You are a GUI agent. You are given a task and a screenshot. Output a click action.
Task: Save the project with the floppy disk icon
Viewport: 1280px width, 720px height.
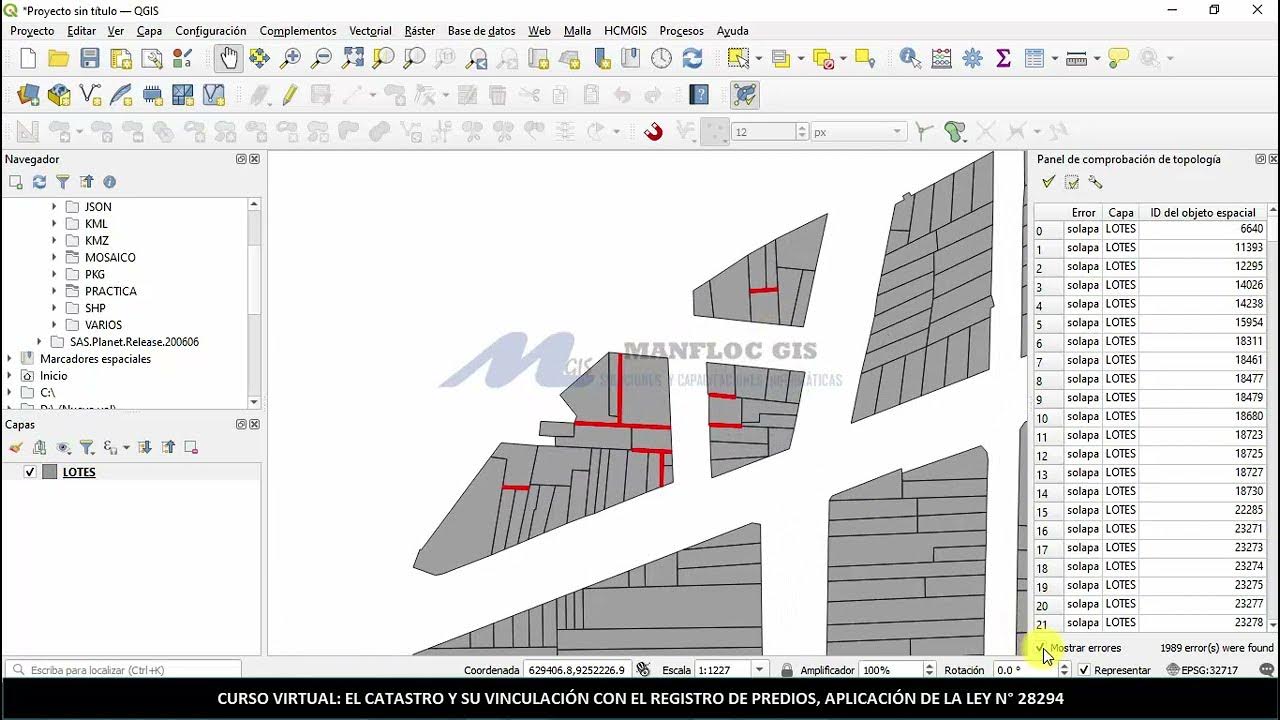[90, 59]
